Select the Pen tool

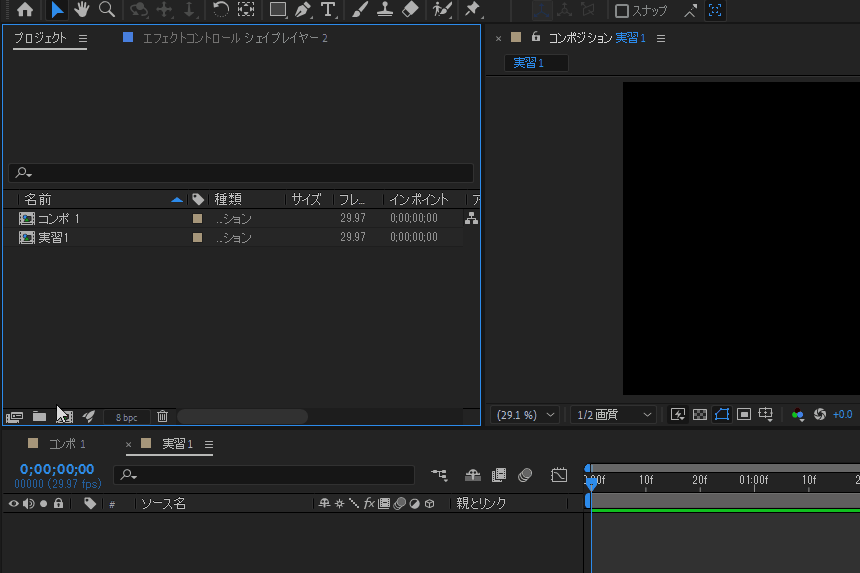[x=303, y=9]
